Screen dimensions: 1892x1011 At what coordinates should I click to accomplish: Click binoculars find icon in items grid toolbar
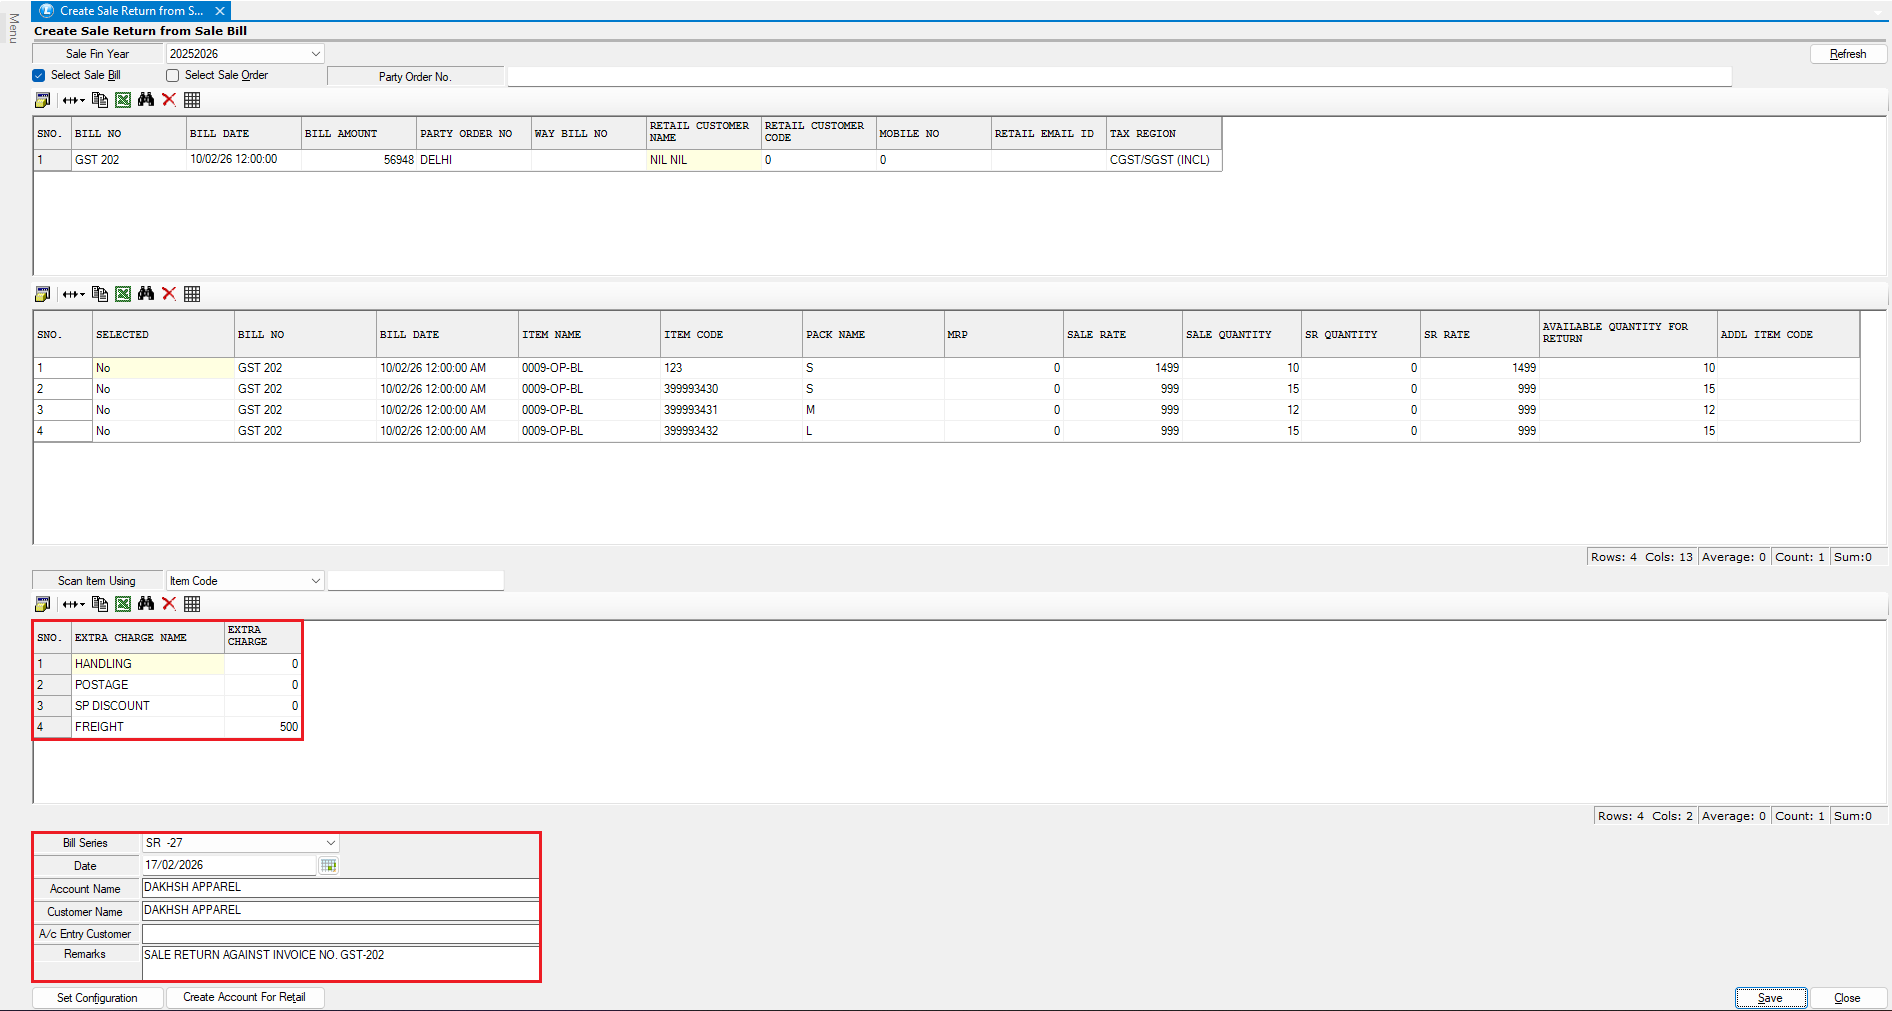coord(146,294)
